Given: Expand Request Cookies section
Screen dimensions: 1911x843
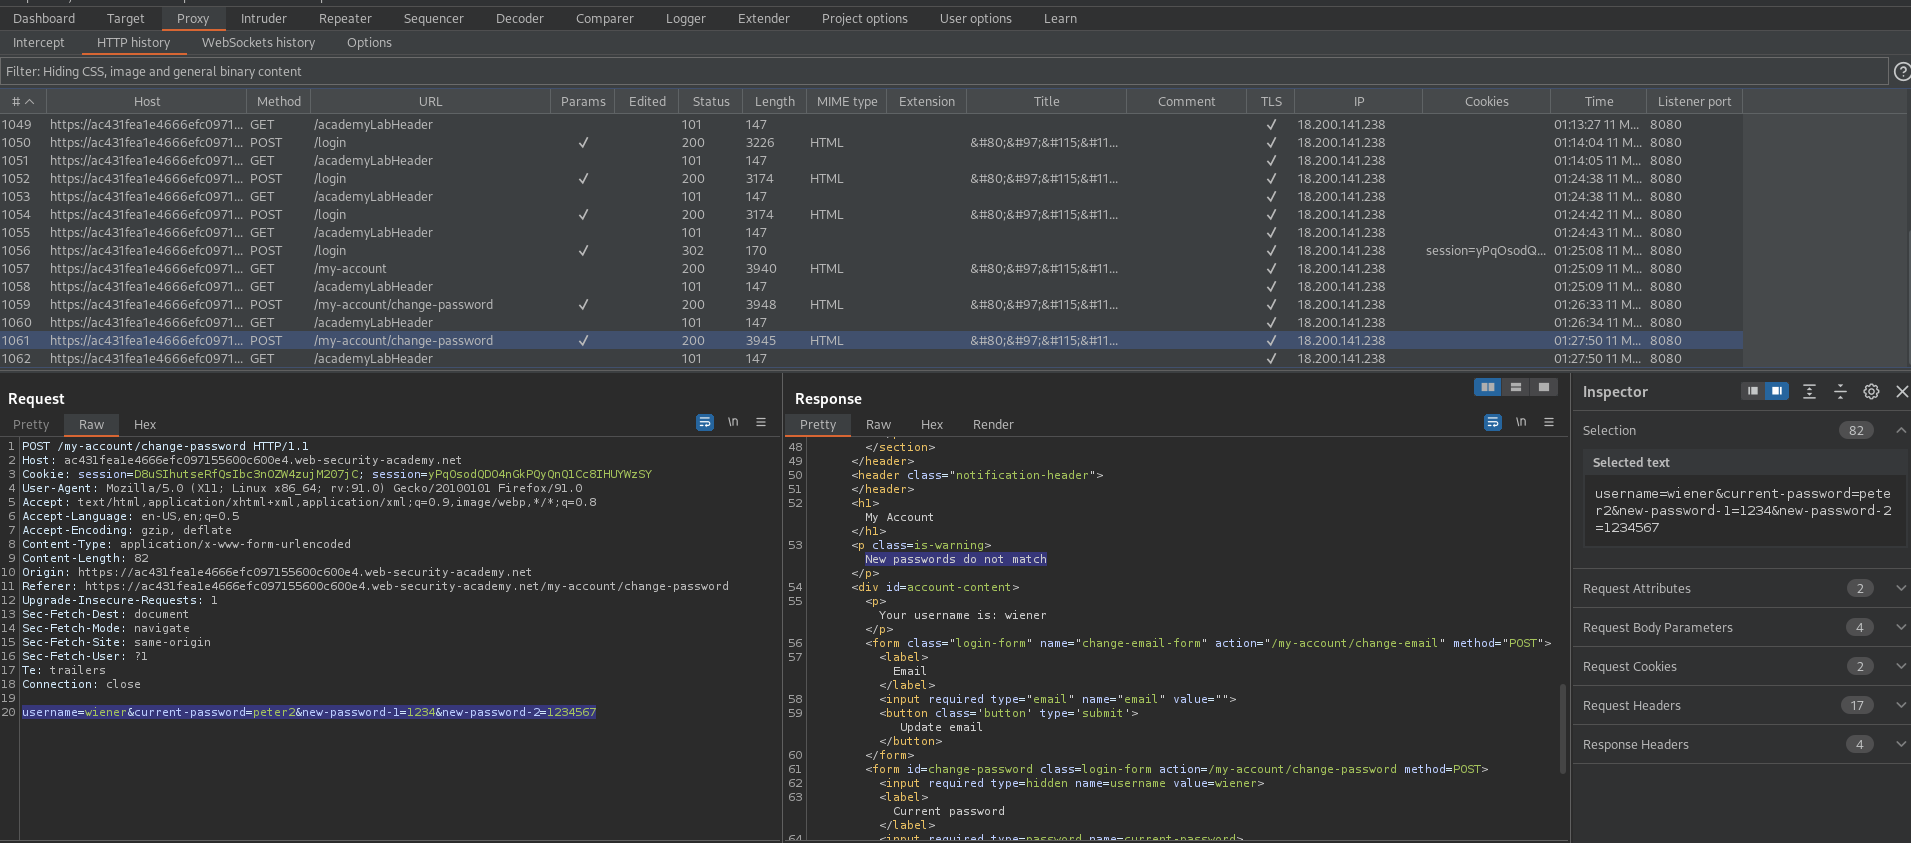Looking at the screenshot, I should tap(1900, 666).
